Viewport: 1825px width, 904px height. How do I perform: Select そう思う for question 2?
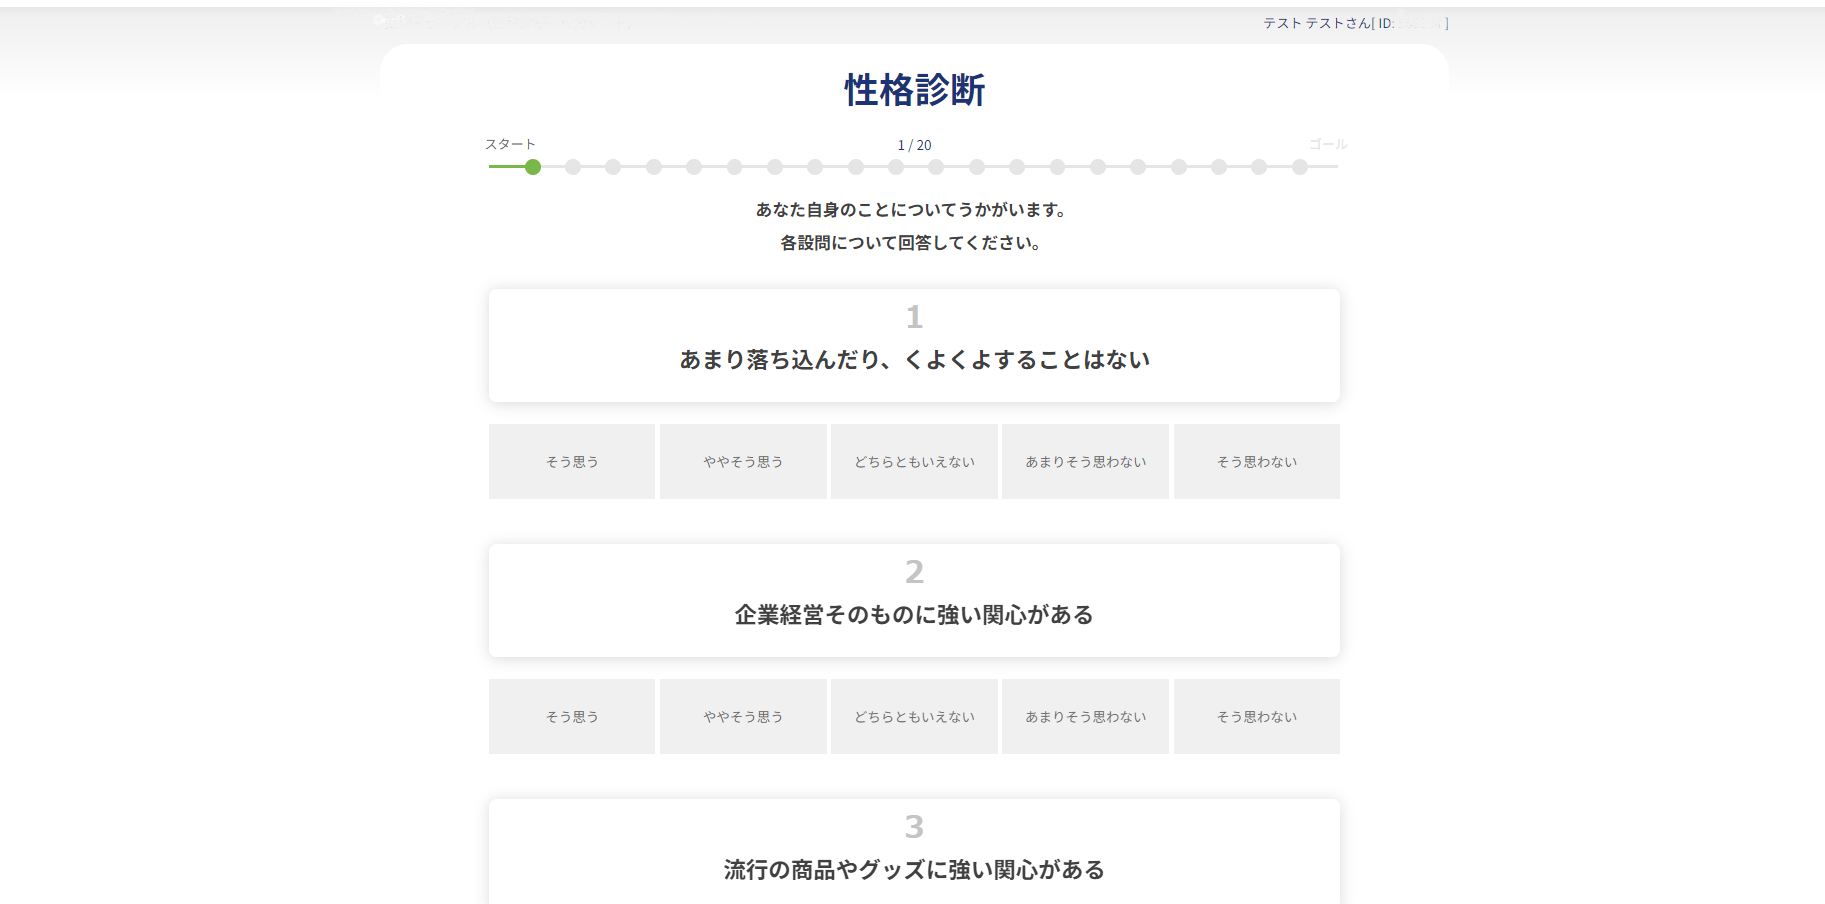pos(571,716)
